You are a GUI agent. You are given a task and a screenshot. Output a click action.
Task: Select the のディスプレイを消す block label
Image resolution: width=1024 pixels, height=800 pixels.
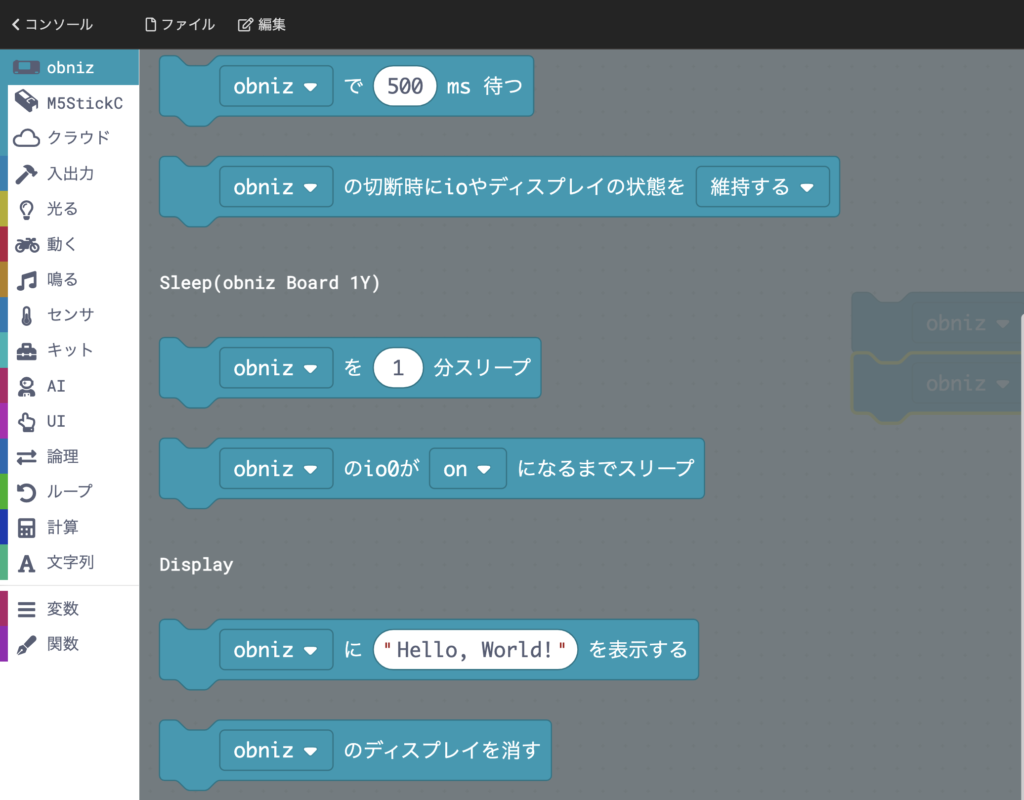tap(442, 750)
